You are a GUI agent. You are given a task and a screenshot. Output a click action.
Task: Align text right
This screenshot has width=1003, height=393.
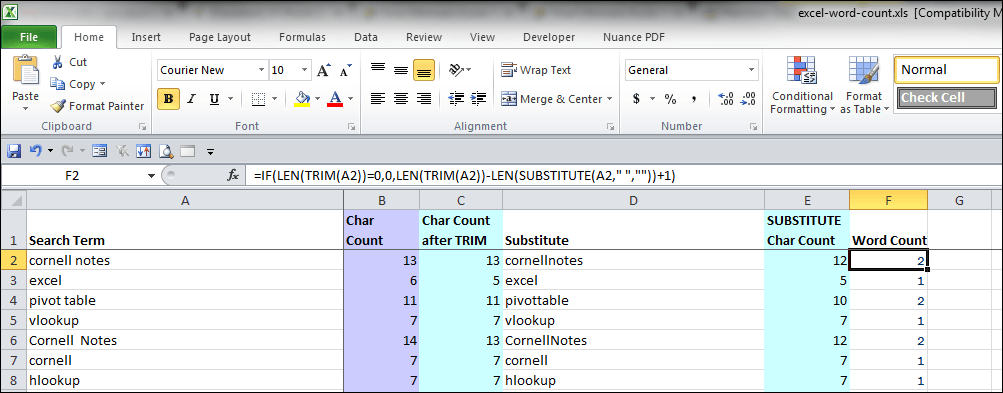coord(423,99)
